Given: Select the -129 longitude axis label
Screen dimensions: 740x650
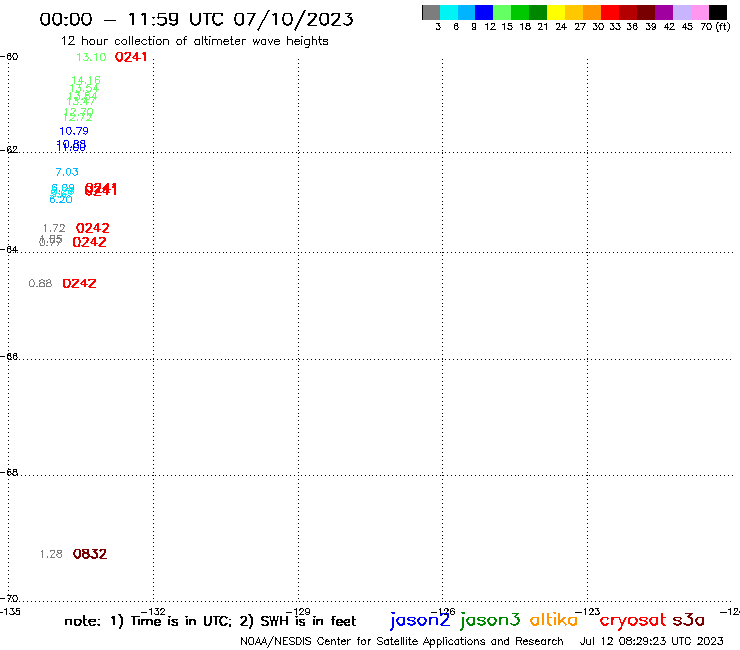Looking at the screenshot, I should pos(298,612).
